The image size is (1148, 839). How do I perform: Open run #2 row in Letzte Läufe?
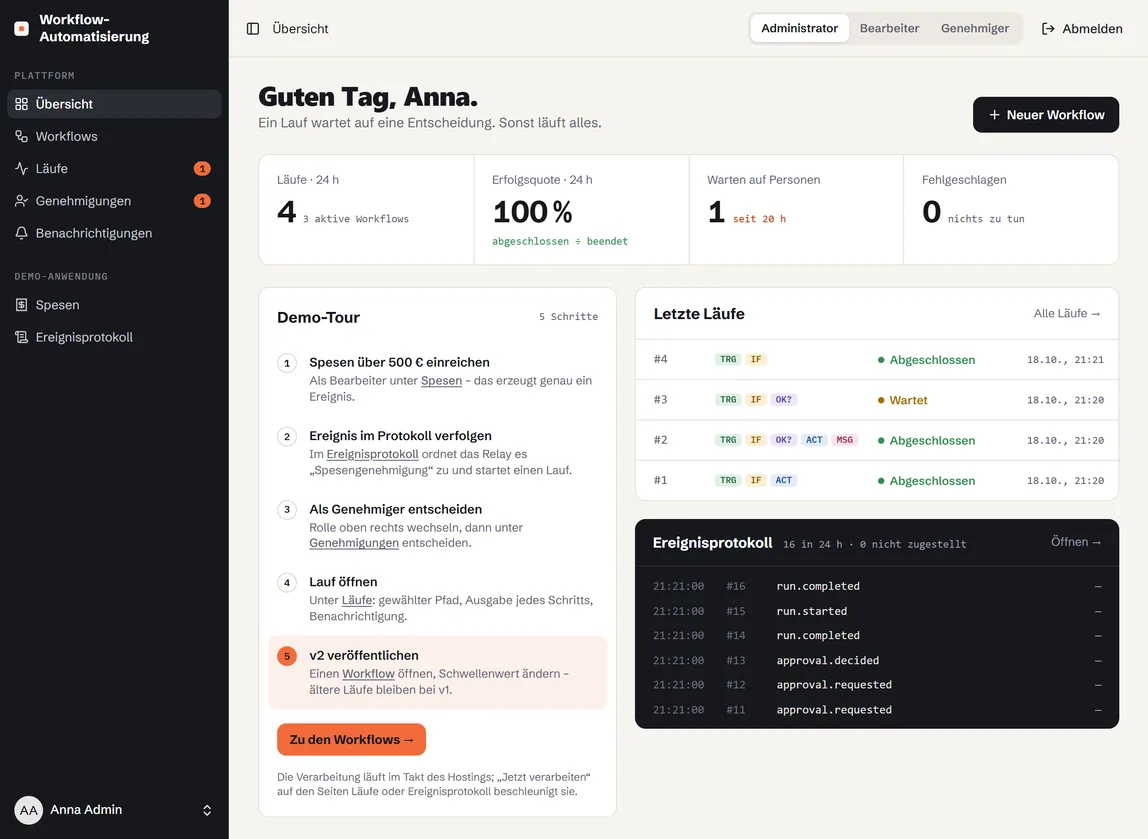[x=877, y=440]
